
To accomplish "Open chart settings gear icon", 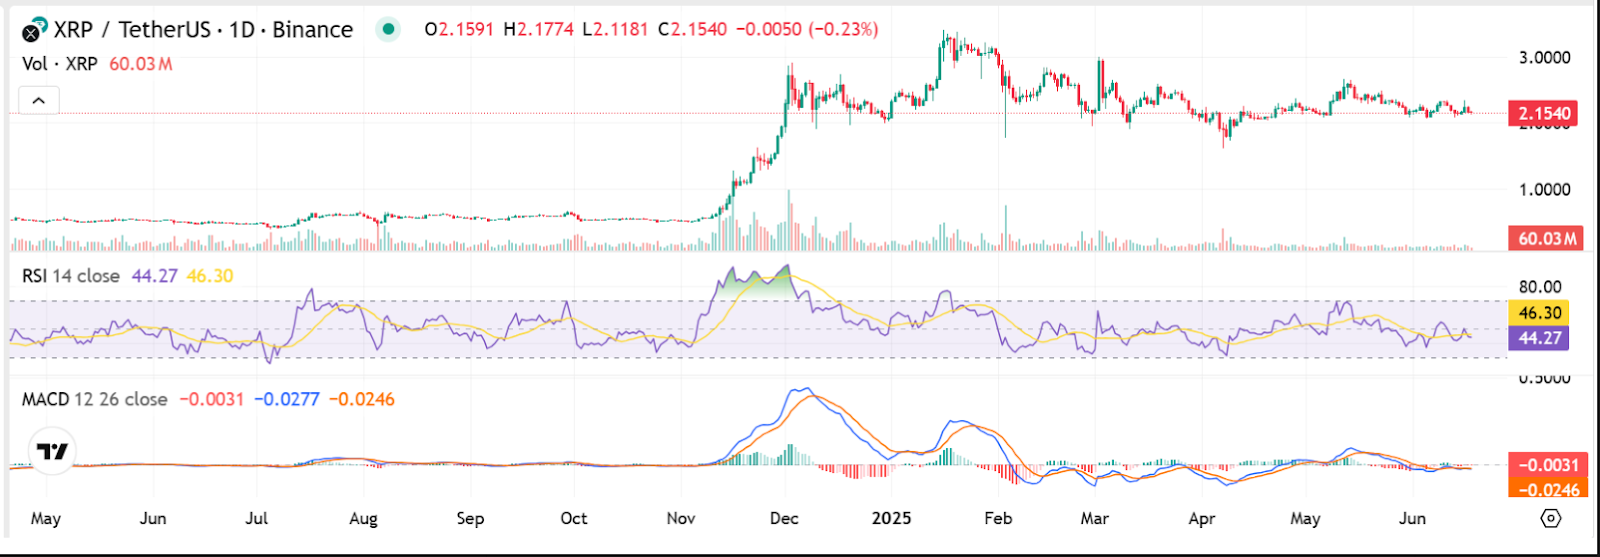I will [x=1550, y=518].
